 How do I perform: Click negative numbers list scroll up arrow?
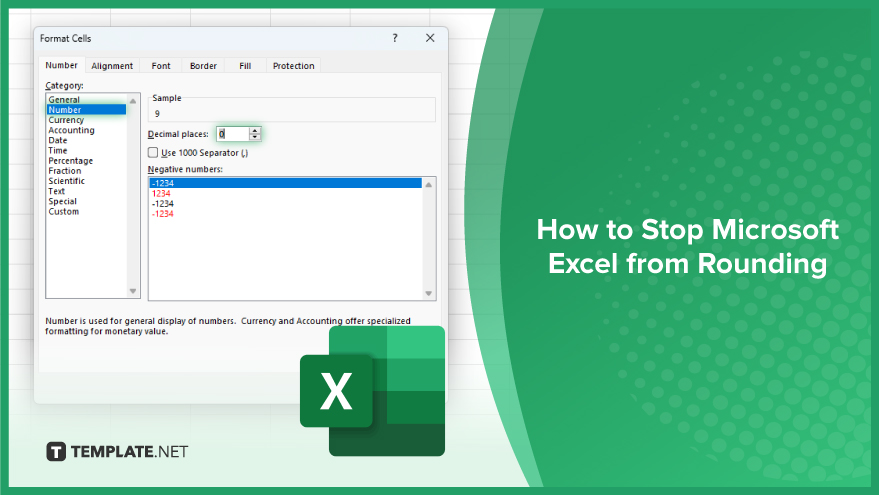pyautogui.click(x=429, y=184)
